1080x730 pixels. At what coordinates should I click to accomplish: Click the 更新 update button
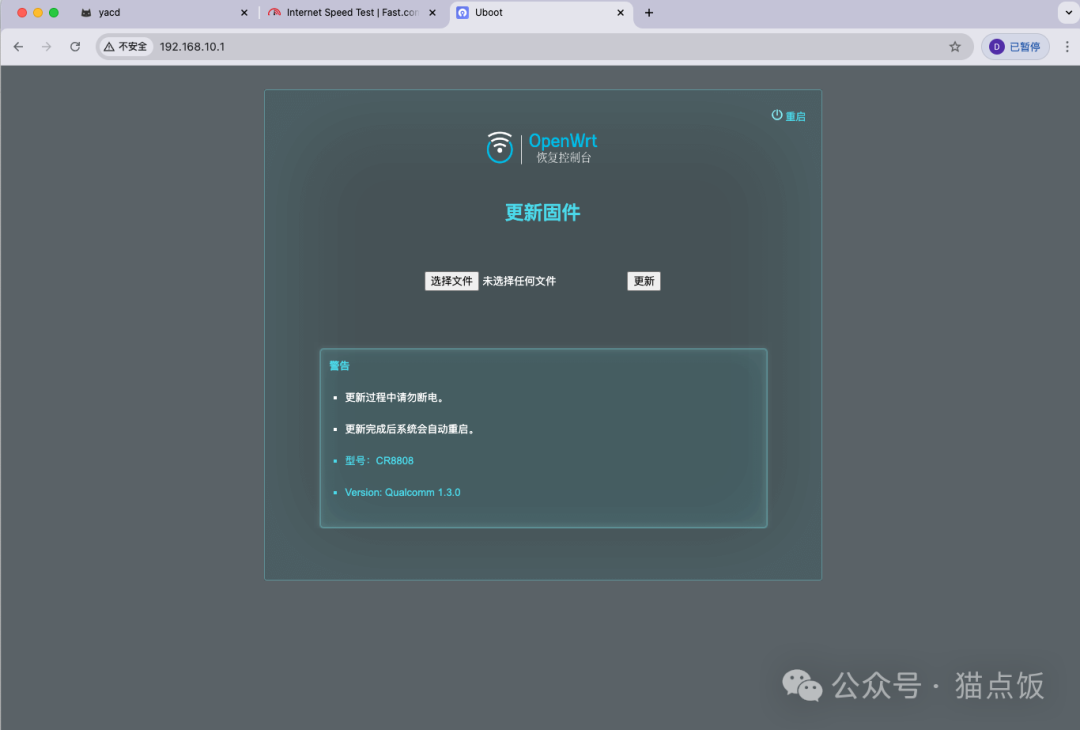pos(643,281)
